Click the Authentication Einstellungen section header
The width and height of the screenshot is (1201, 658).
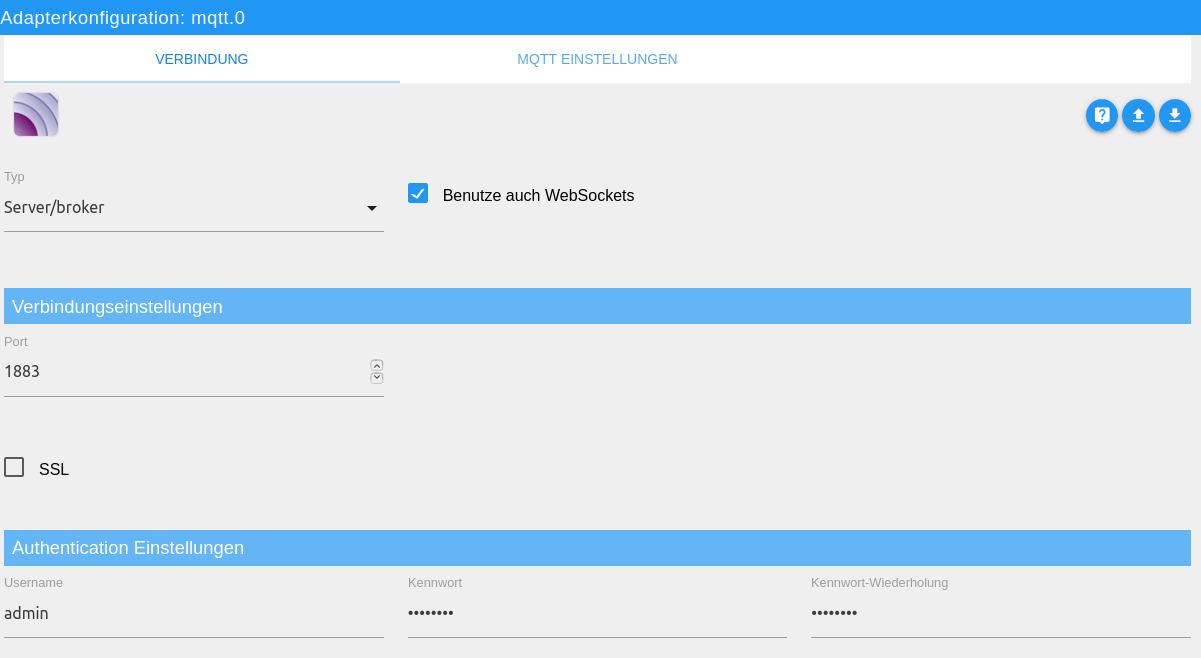(597, 548)
